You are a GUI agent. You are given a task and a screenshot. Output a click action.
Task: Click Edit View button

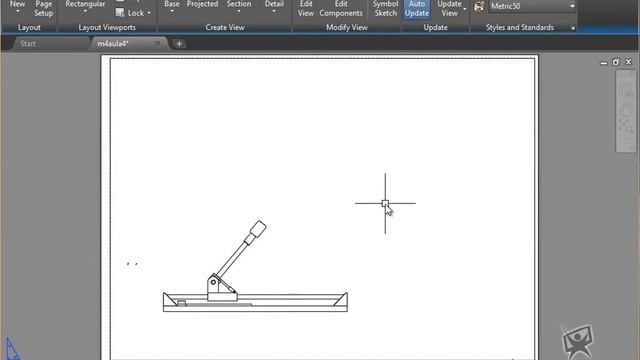306,9
